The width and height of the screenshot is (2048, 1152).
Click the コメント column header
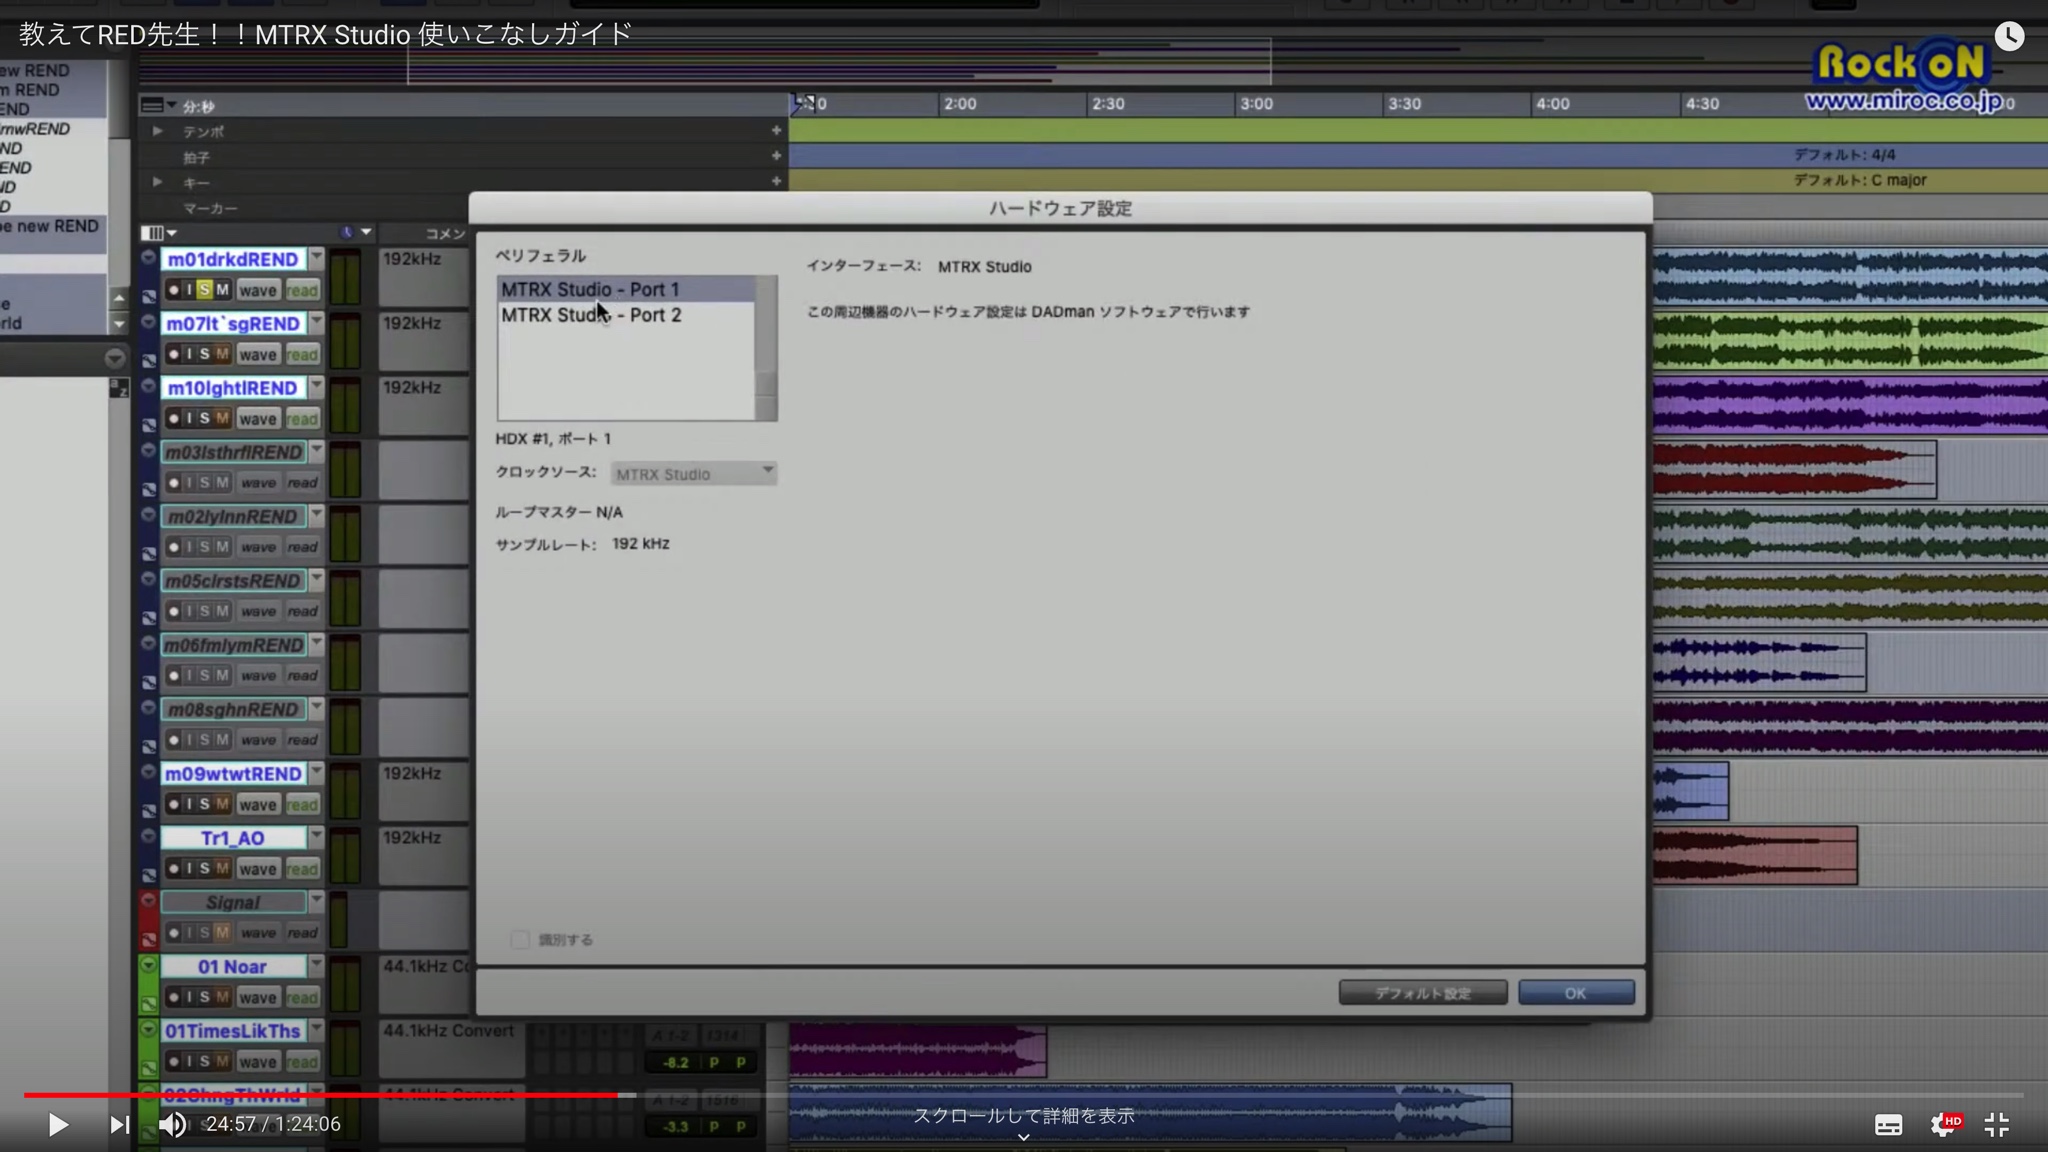445,233
